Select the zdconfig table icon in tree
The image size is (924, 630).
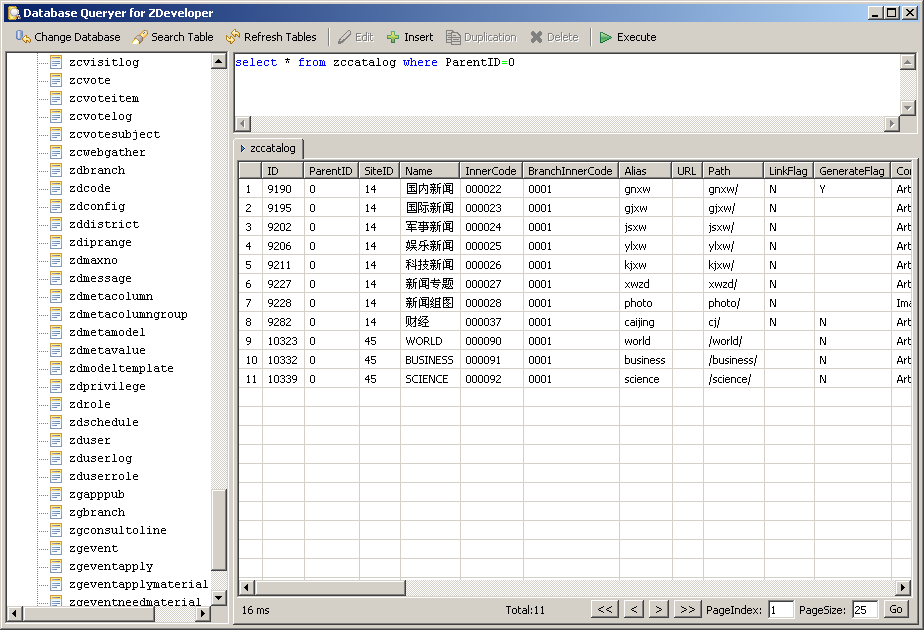(x=56, y=206)
